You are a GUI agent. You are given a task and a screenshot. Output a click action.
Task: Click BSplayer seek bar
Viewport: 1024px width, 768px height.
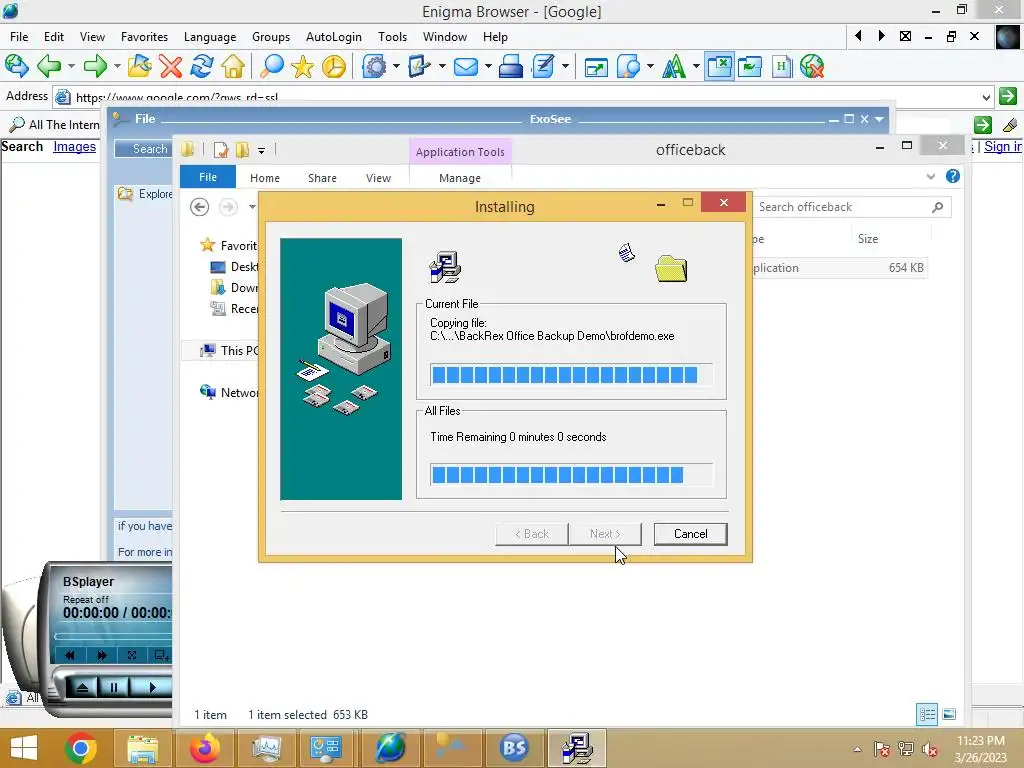pyautogui.click(x=113, y=635)
